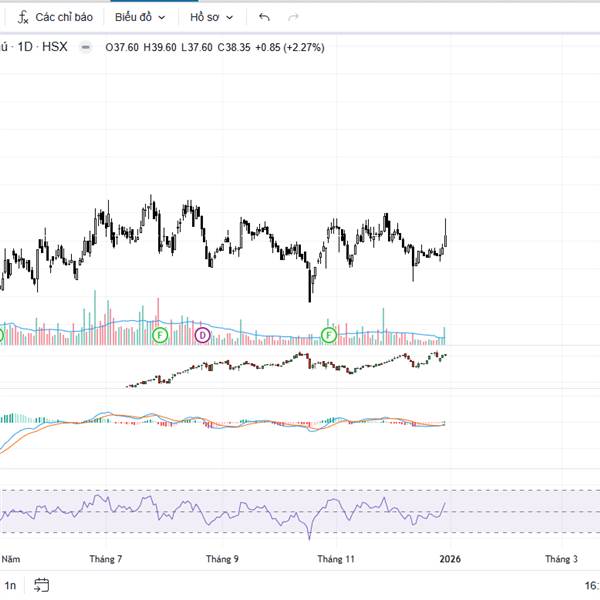Click the fx icon beside Các chỉ báo
Image resolution: width=600 pixels, height=600 pixels.
coord(23,17)
